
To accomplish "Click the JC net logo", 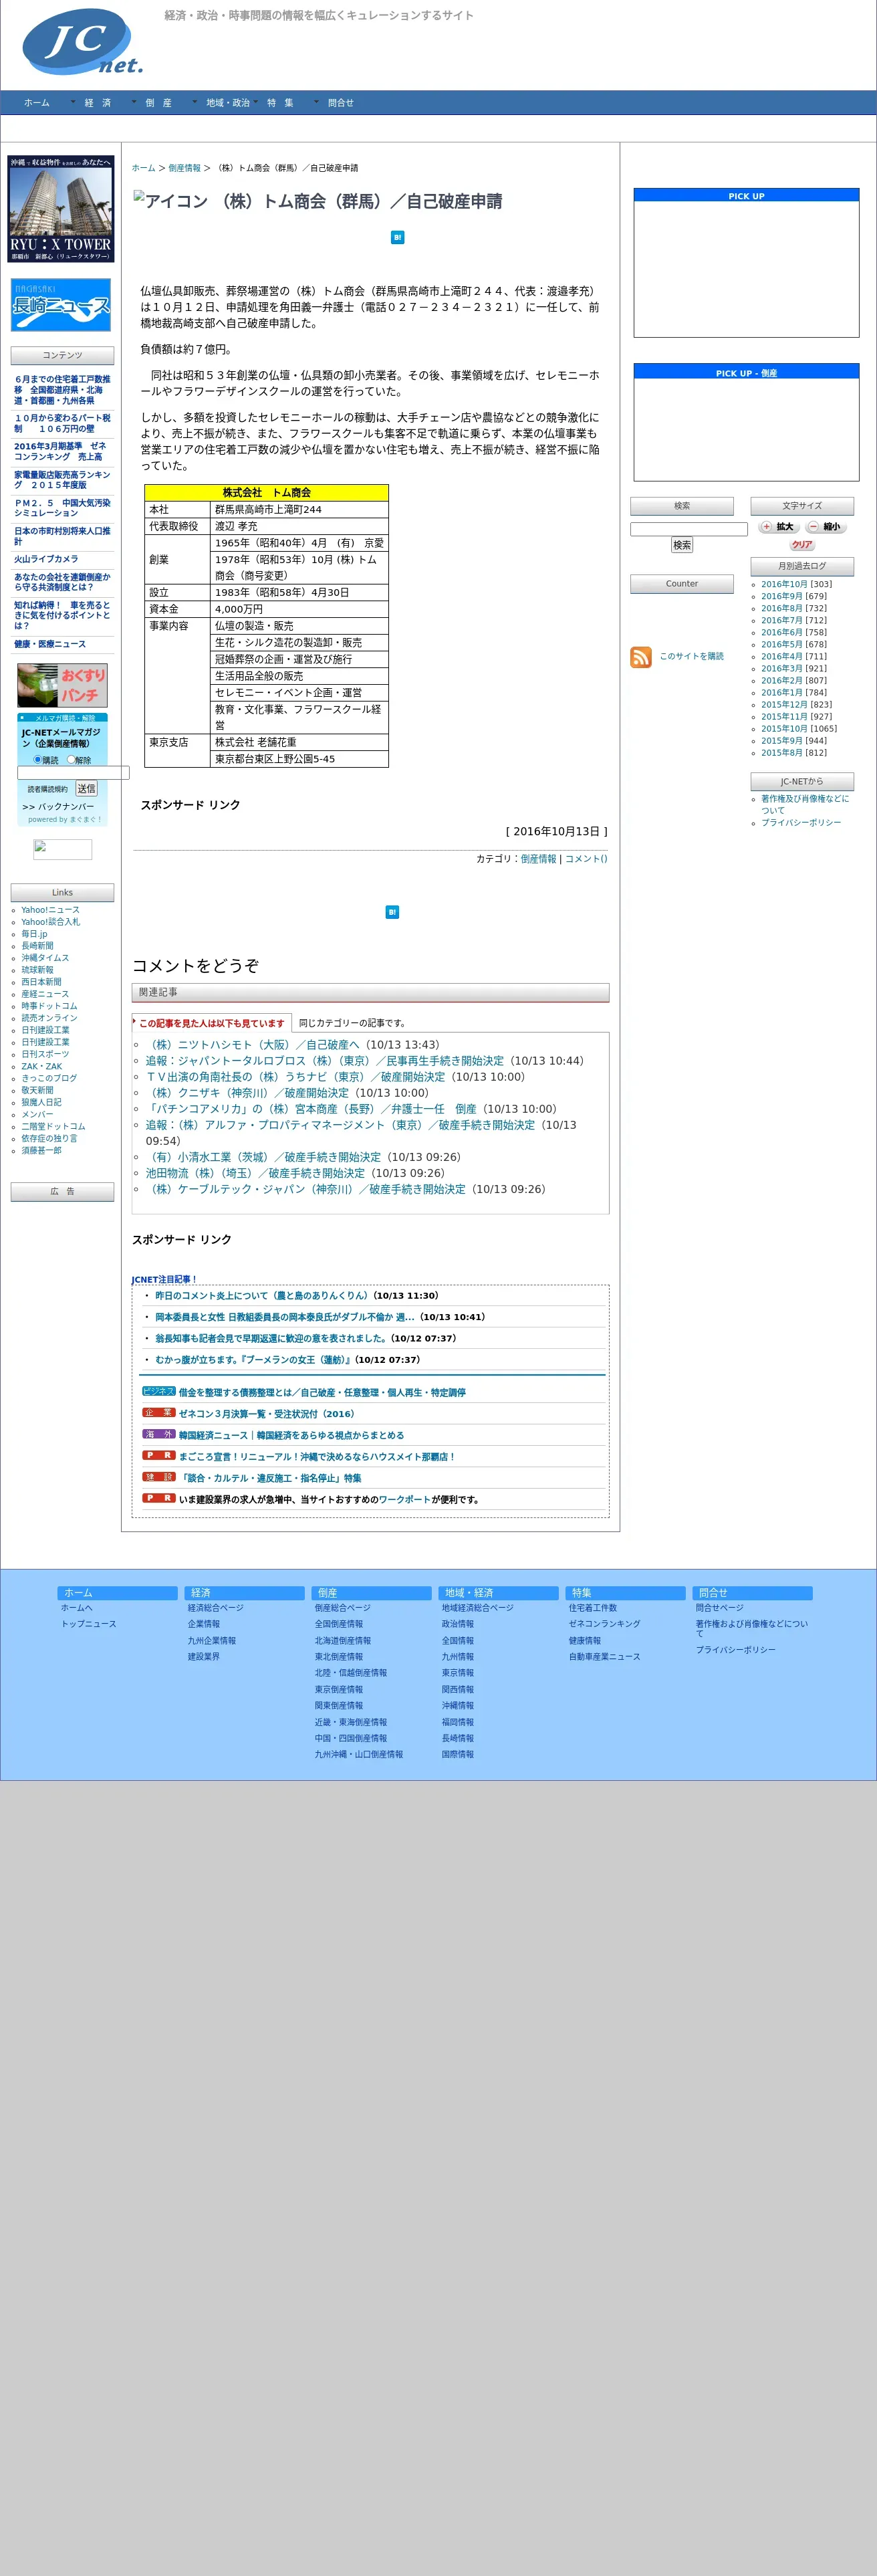I will (x=83, y=41).
